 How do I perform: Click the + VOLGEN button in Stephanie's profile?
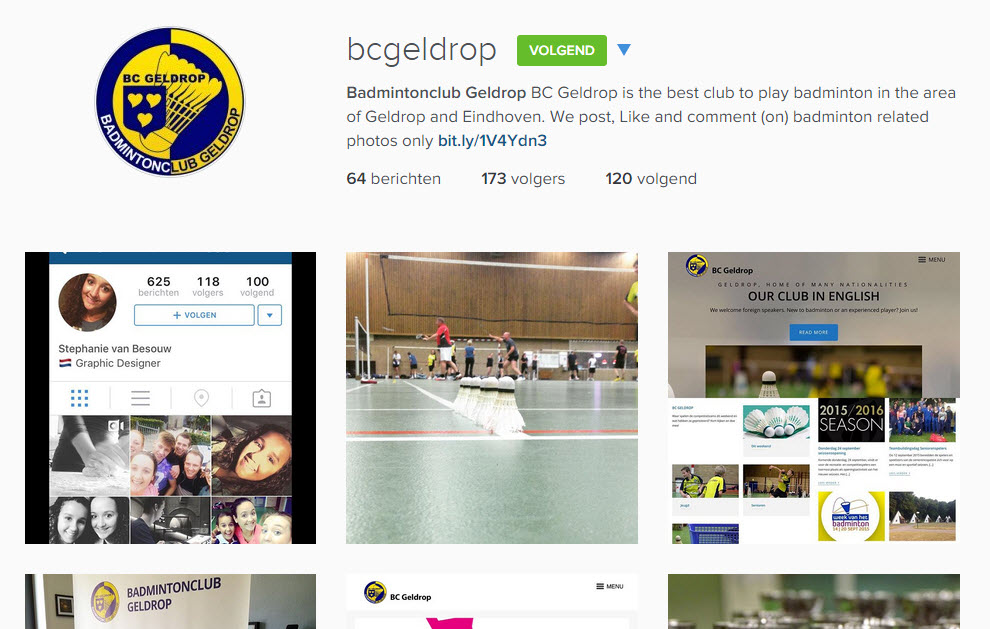[x=194, y=315]
